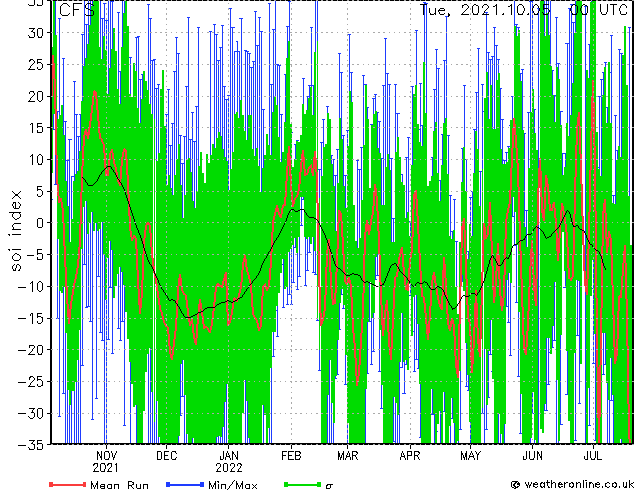The height and width of the screenshot is (490, 634).
Task: Click the DEC month label
Action: coord(167,456)
